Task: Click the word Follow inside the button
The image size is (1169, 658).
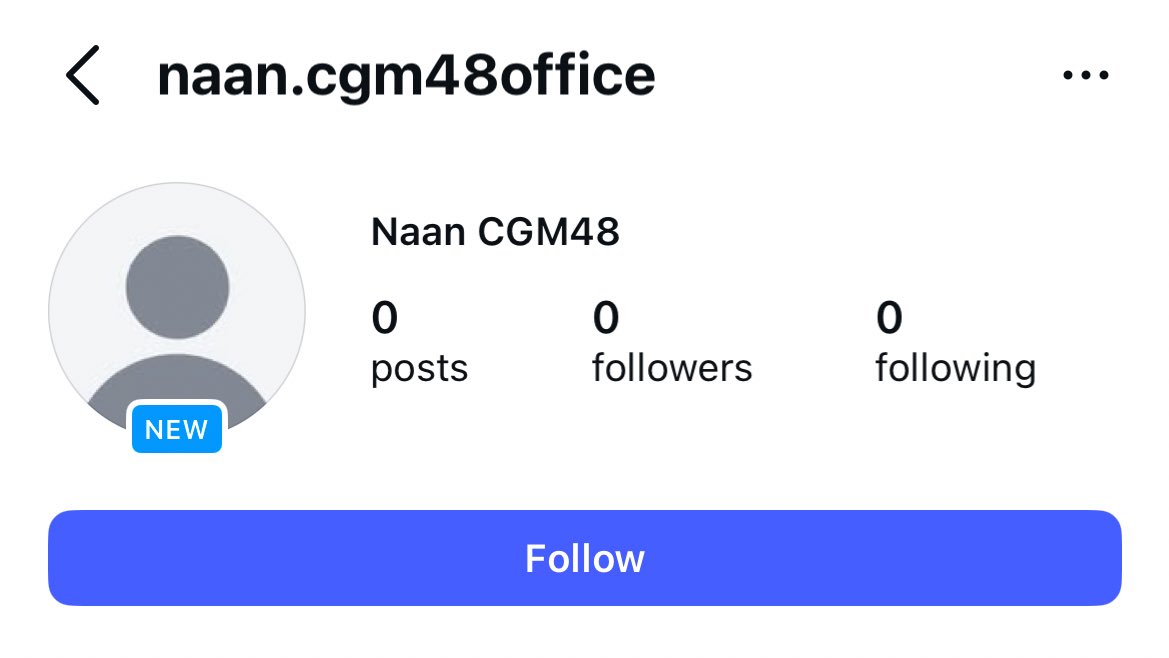Action: [x=585, y=558]
